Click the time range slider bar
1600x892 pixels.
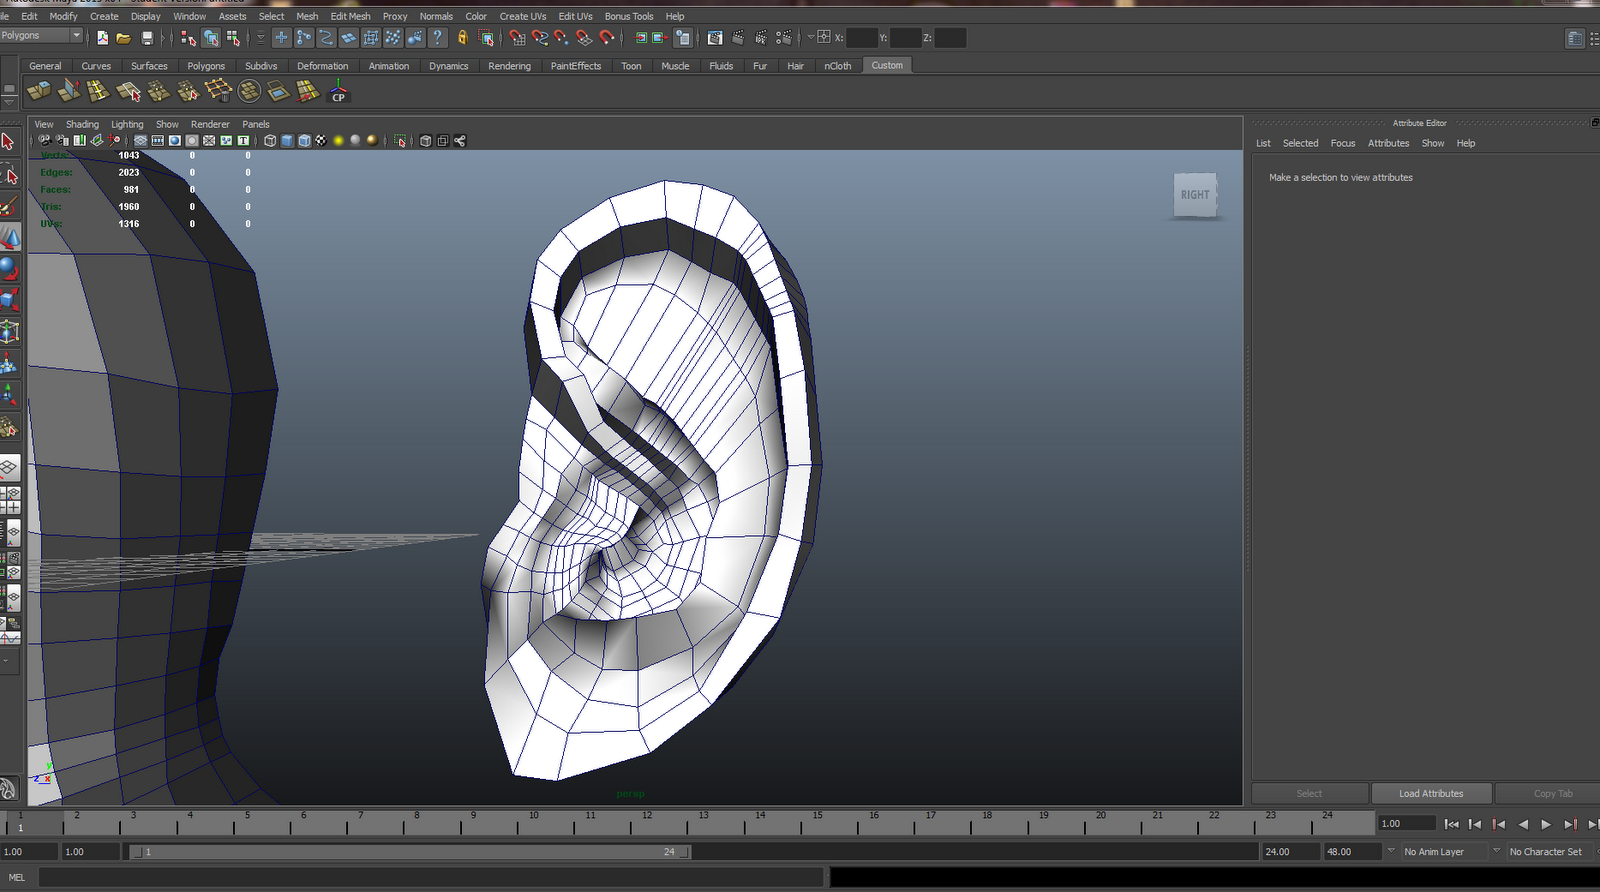[410, 852]
